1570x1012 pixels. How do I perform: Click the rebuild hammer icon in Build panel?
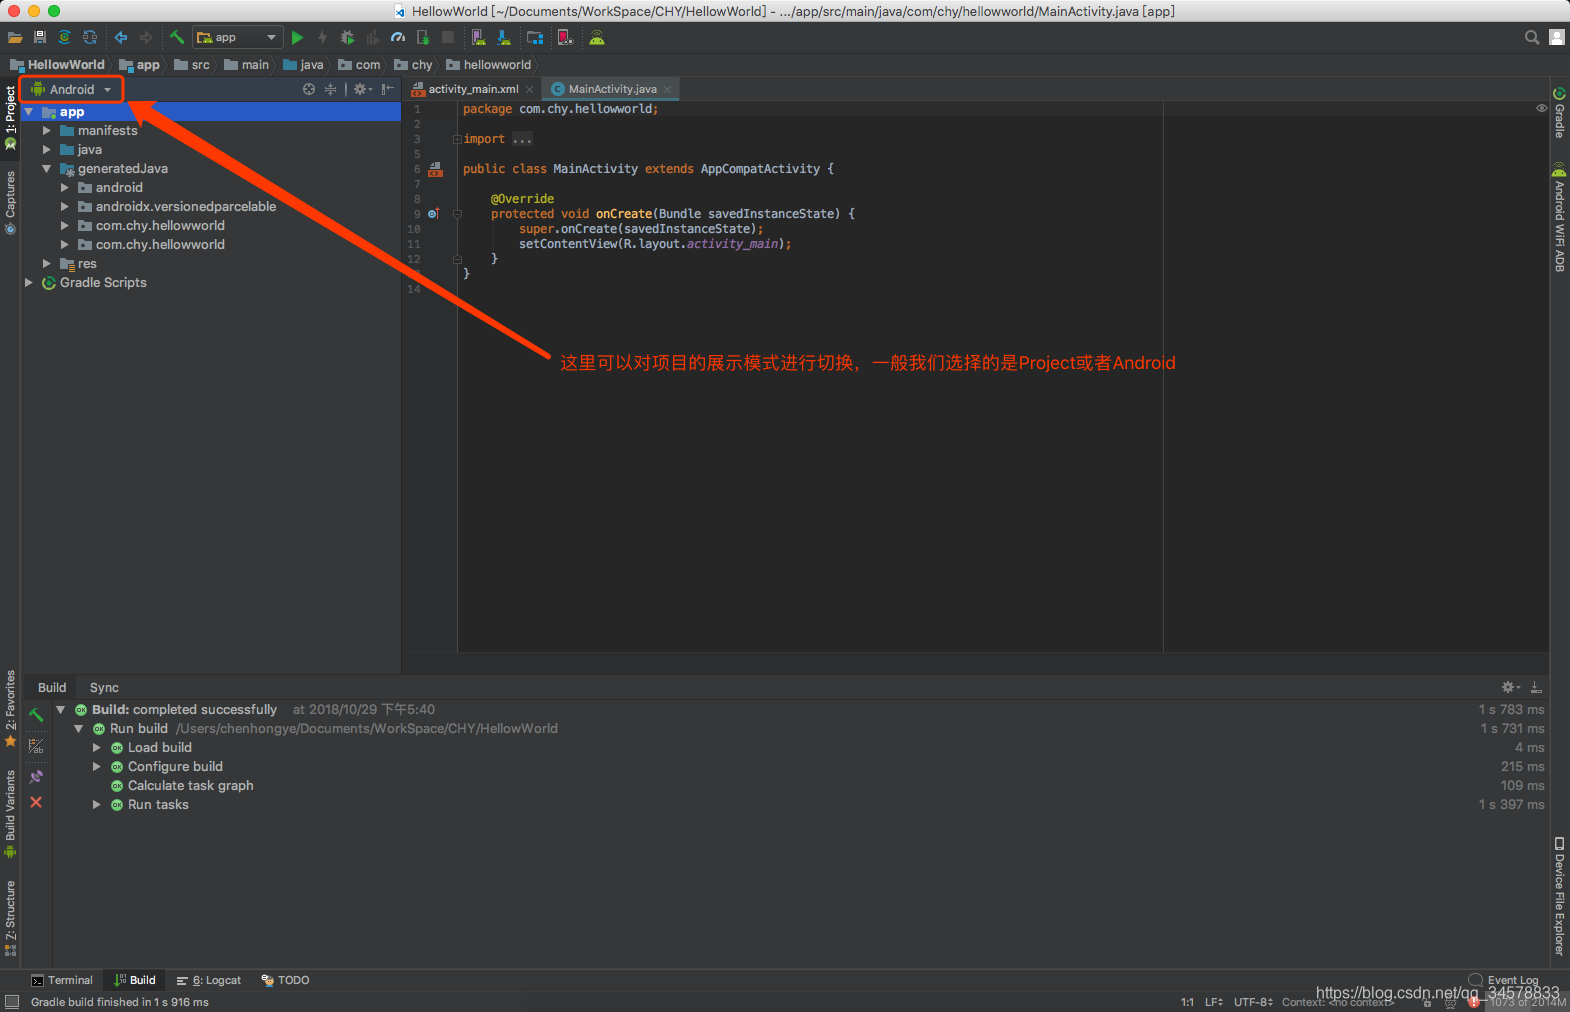(36, 715)
